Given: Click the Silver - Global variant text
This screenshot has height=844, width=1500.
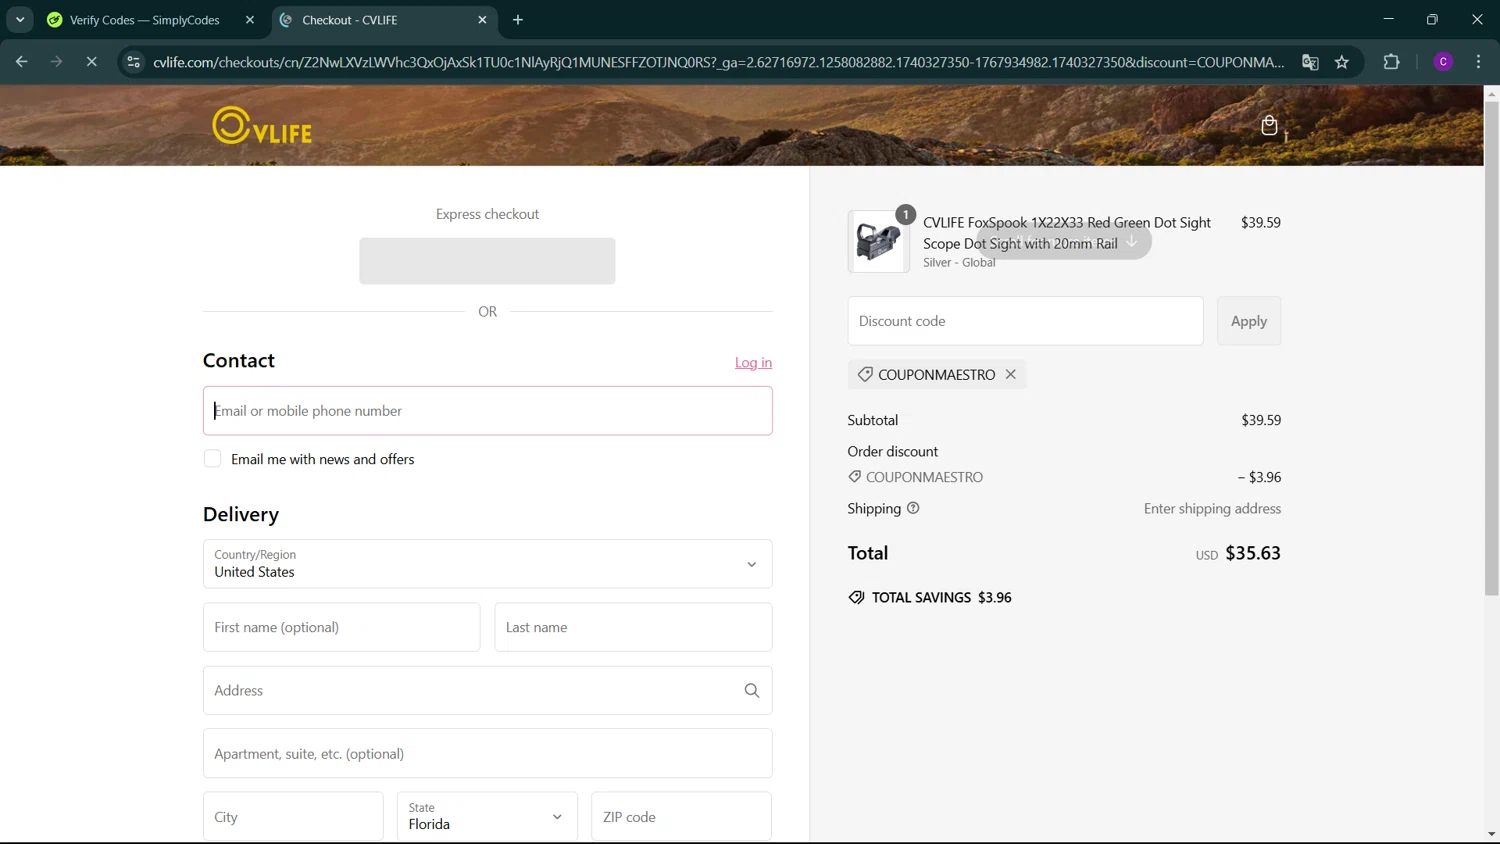Looking at the screenshot, I should pyautogui.click(x=959, y=262).
